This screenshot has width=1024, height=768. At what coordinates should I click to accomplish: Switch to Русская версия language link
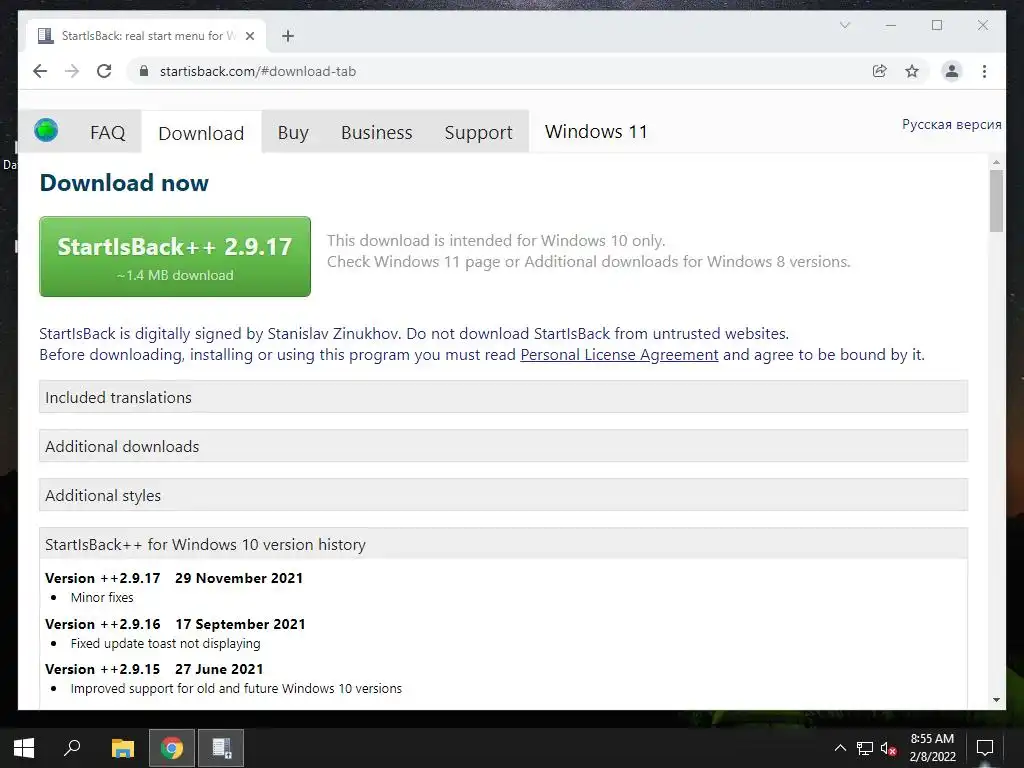951,124
